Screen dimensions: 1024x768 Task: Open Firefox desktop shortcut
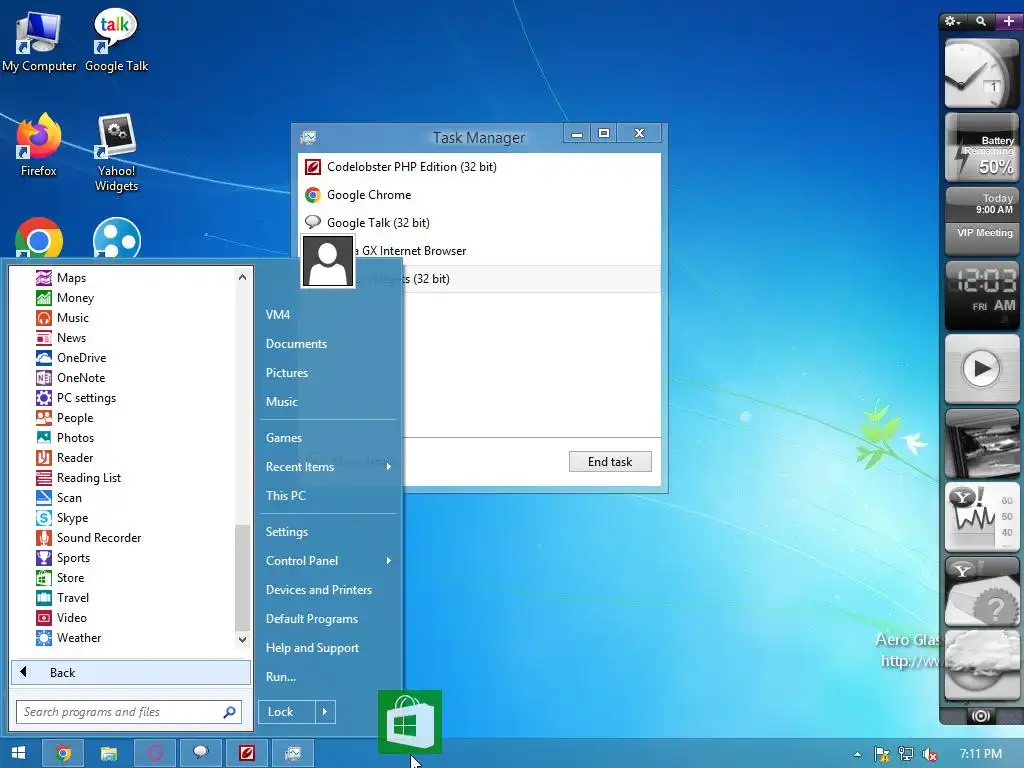pyautogui.click(x=39, y=146)
